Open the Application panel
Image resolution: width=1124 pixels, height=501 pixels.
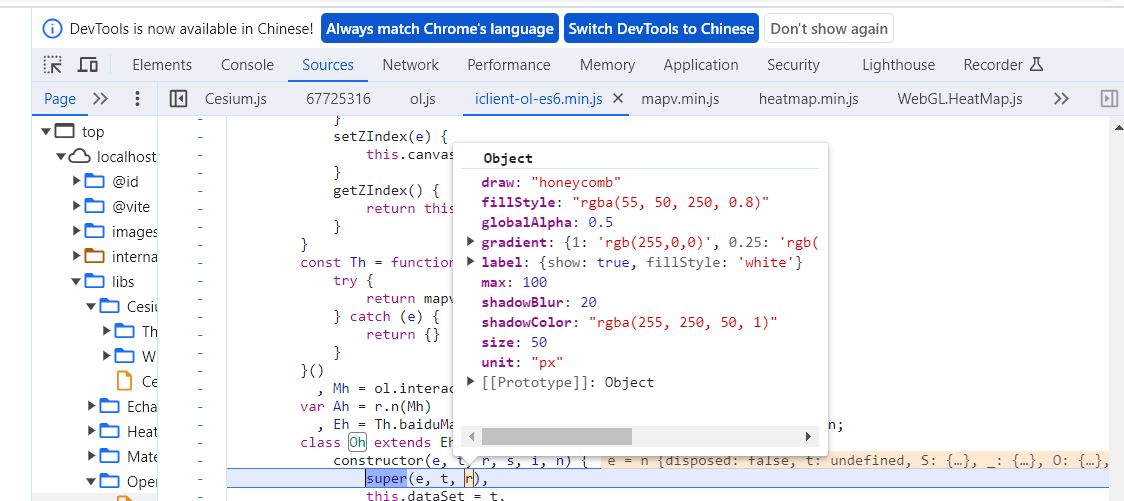[x=701, y=65]
